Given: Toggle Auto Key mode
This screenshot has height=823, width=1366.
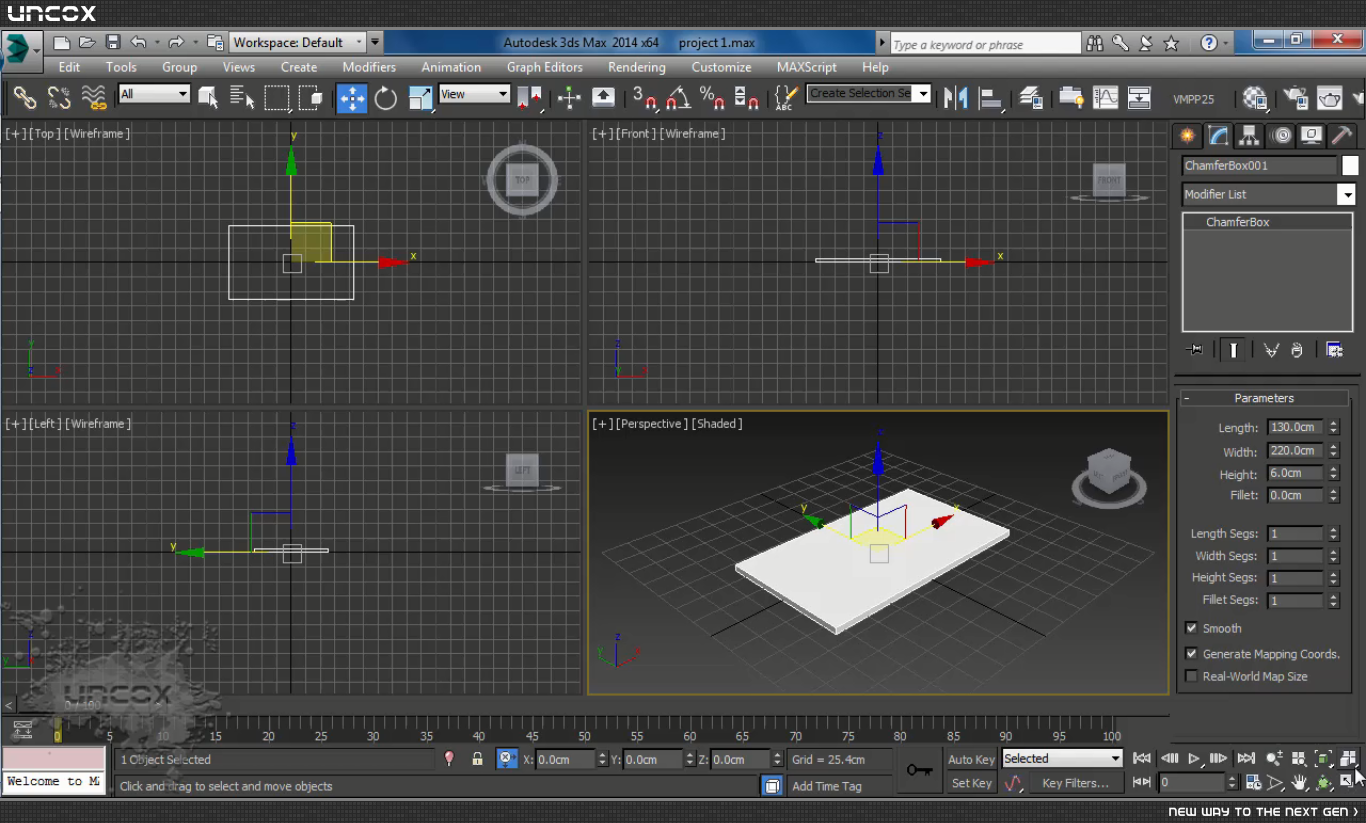Looking at the screenshot, I should click(971, 760).
